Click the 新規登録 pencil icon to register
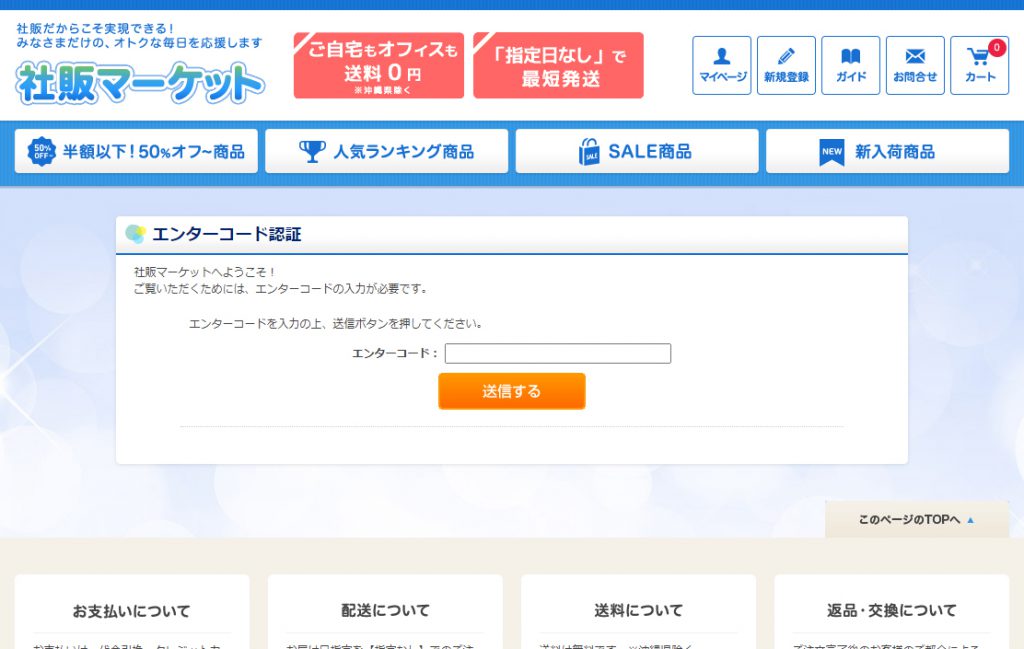Image resolution: width=1024 pixels, height=649 pixels. (786, 58)
